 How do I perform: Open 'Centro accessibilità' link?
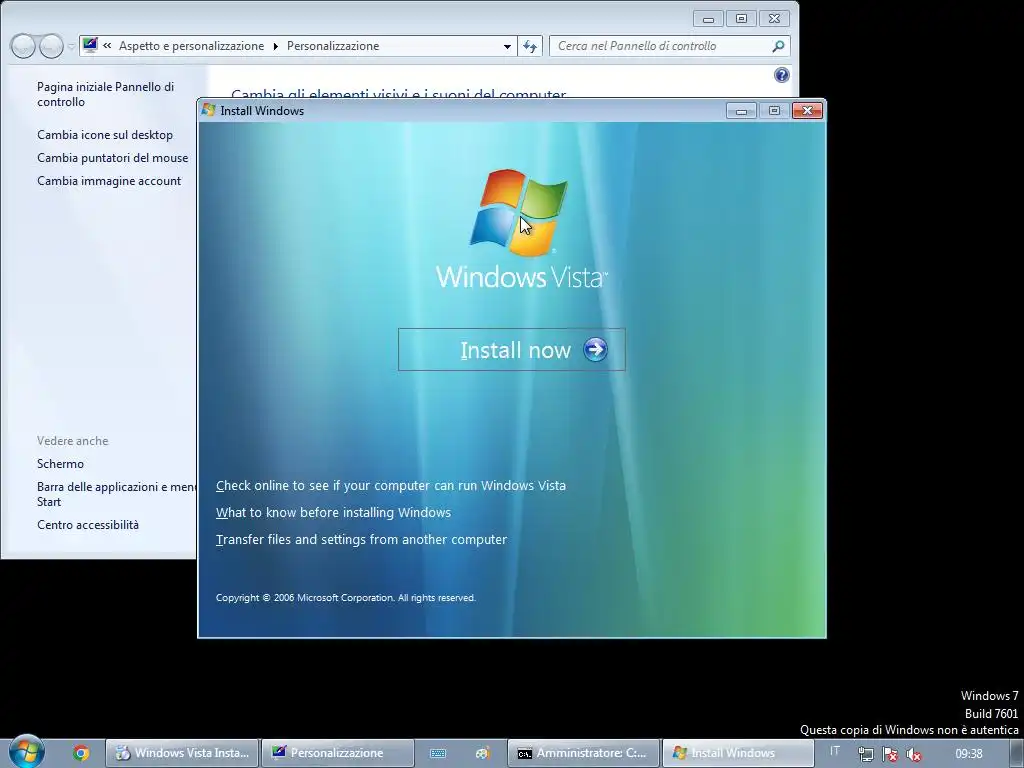pyautogui.click(x=88, y=524)
